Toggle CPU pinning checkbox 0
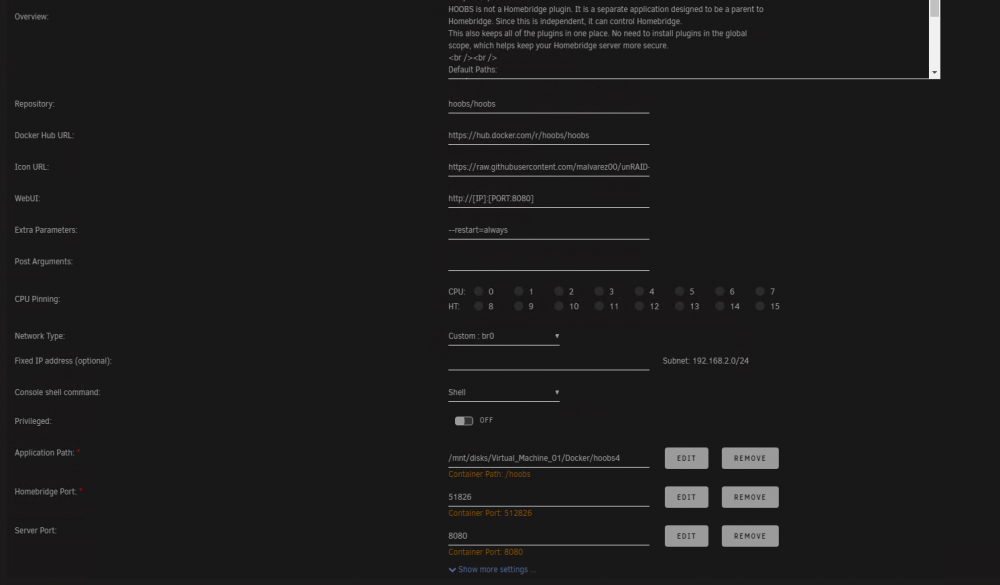The image size is (1000, 585). (478, 292)
